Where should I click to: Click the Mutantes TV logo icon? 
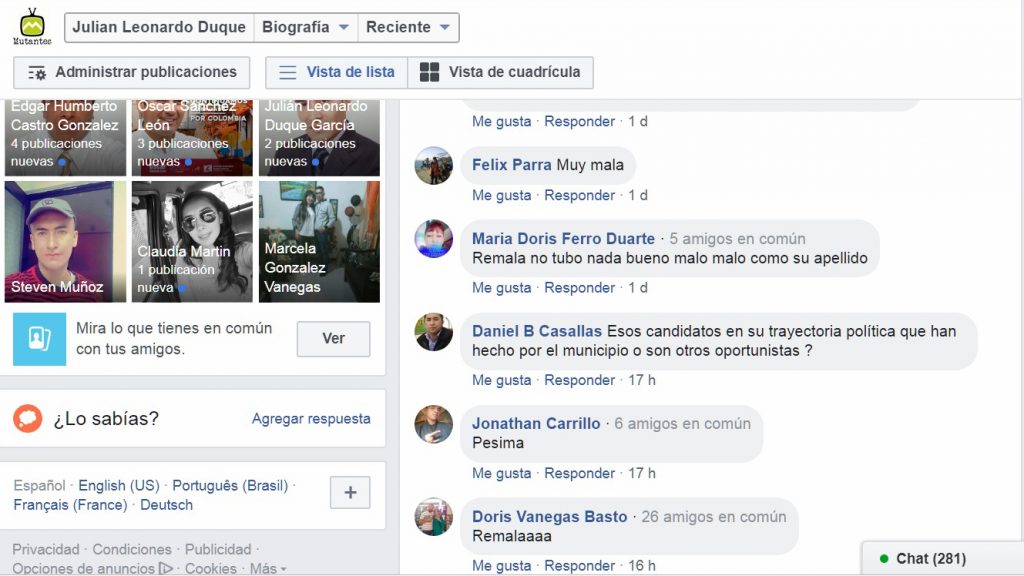[32, 27]
